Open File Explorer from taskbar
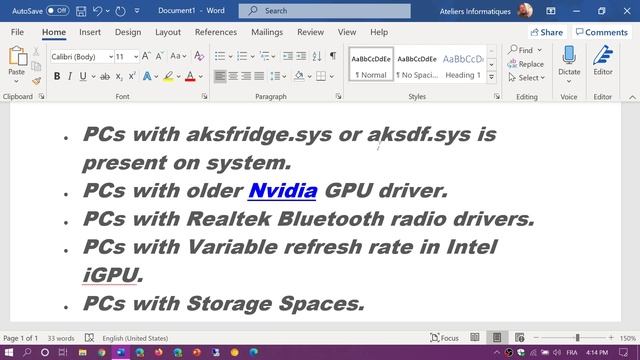 [82, 352]
